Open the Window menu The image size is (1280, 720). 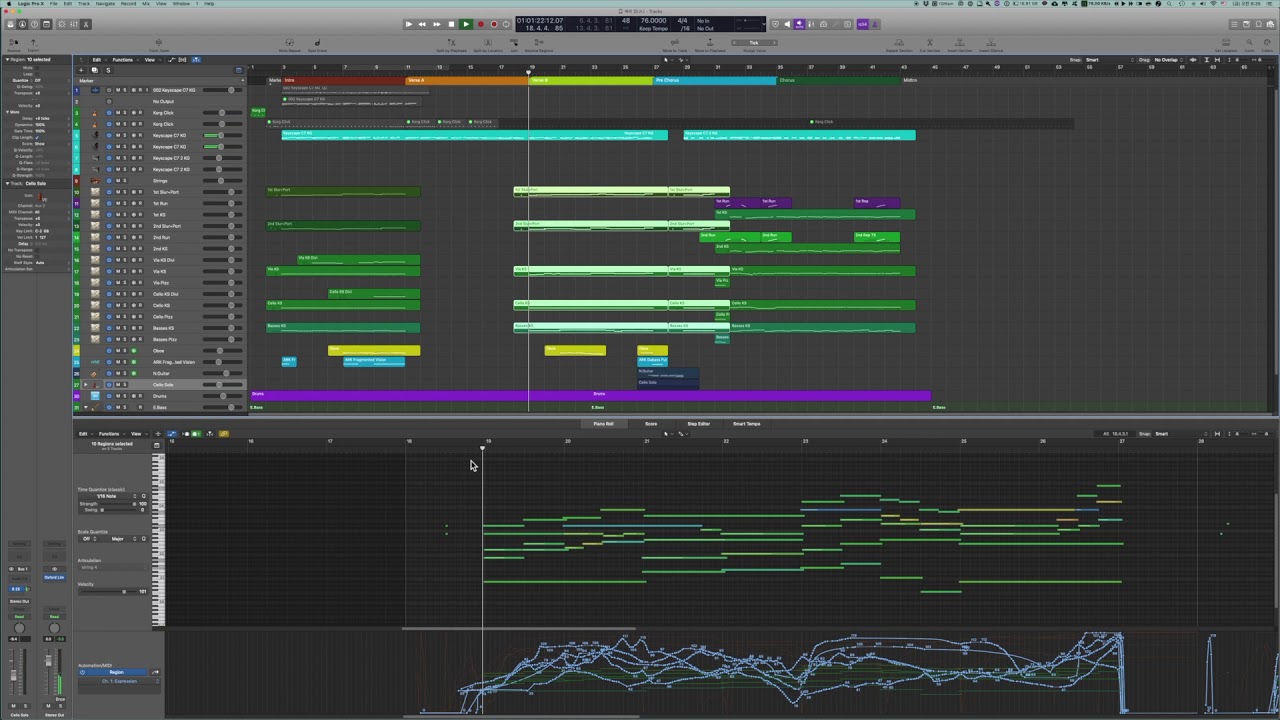pos(181,4)
